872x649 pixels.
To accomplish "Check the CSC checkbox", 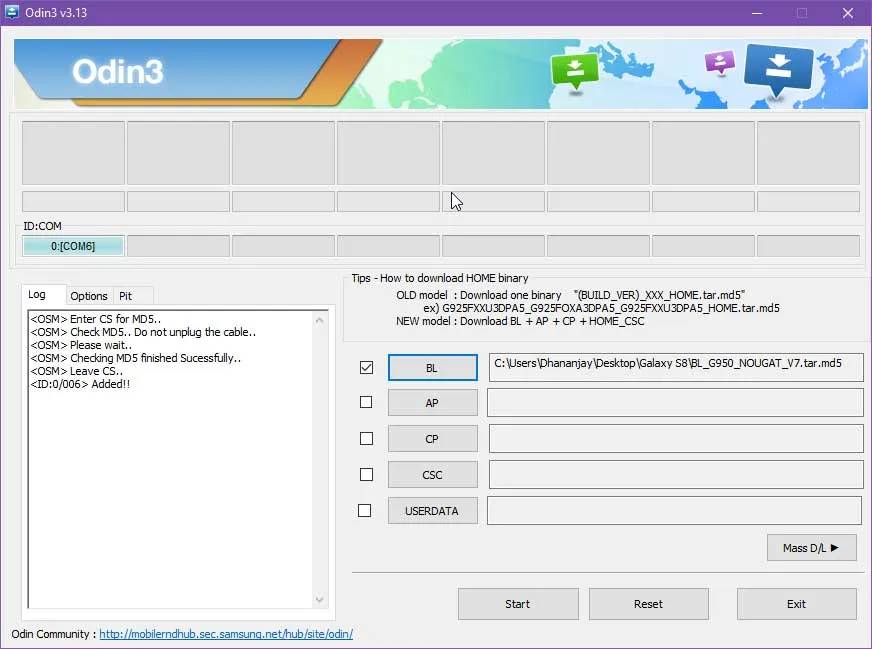I will pos(366,474).
